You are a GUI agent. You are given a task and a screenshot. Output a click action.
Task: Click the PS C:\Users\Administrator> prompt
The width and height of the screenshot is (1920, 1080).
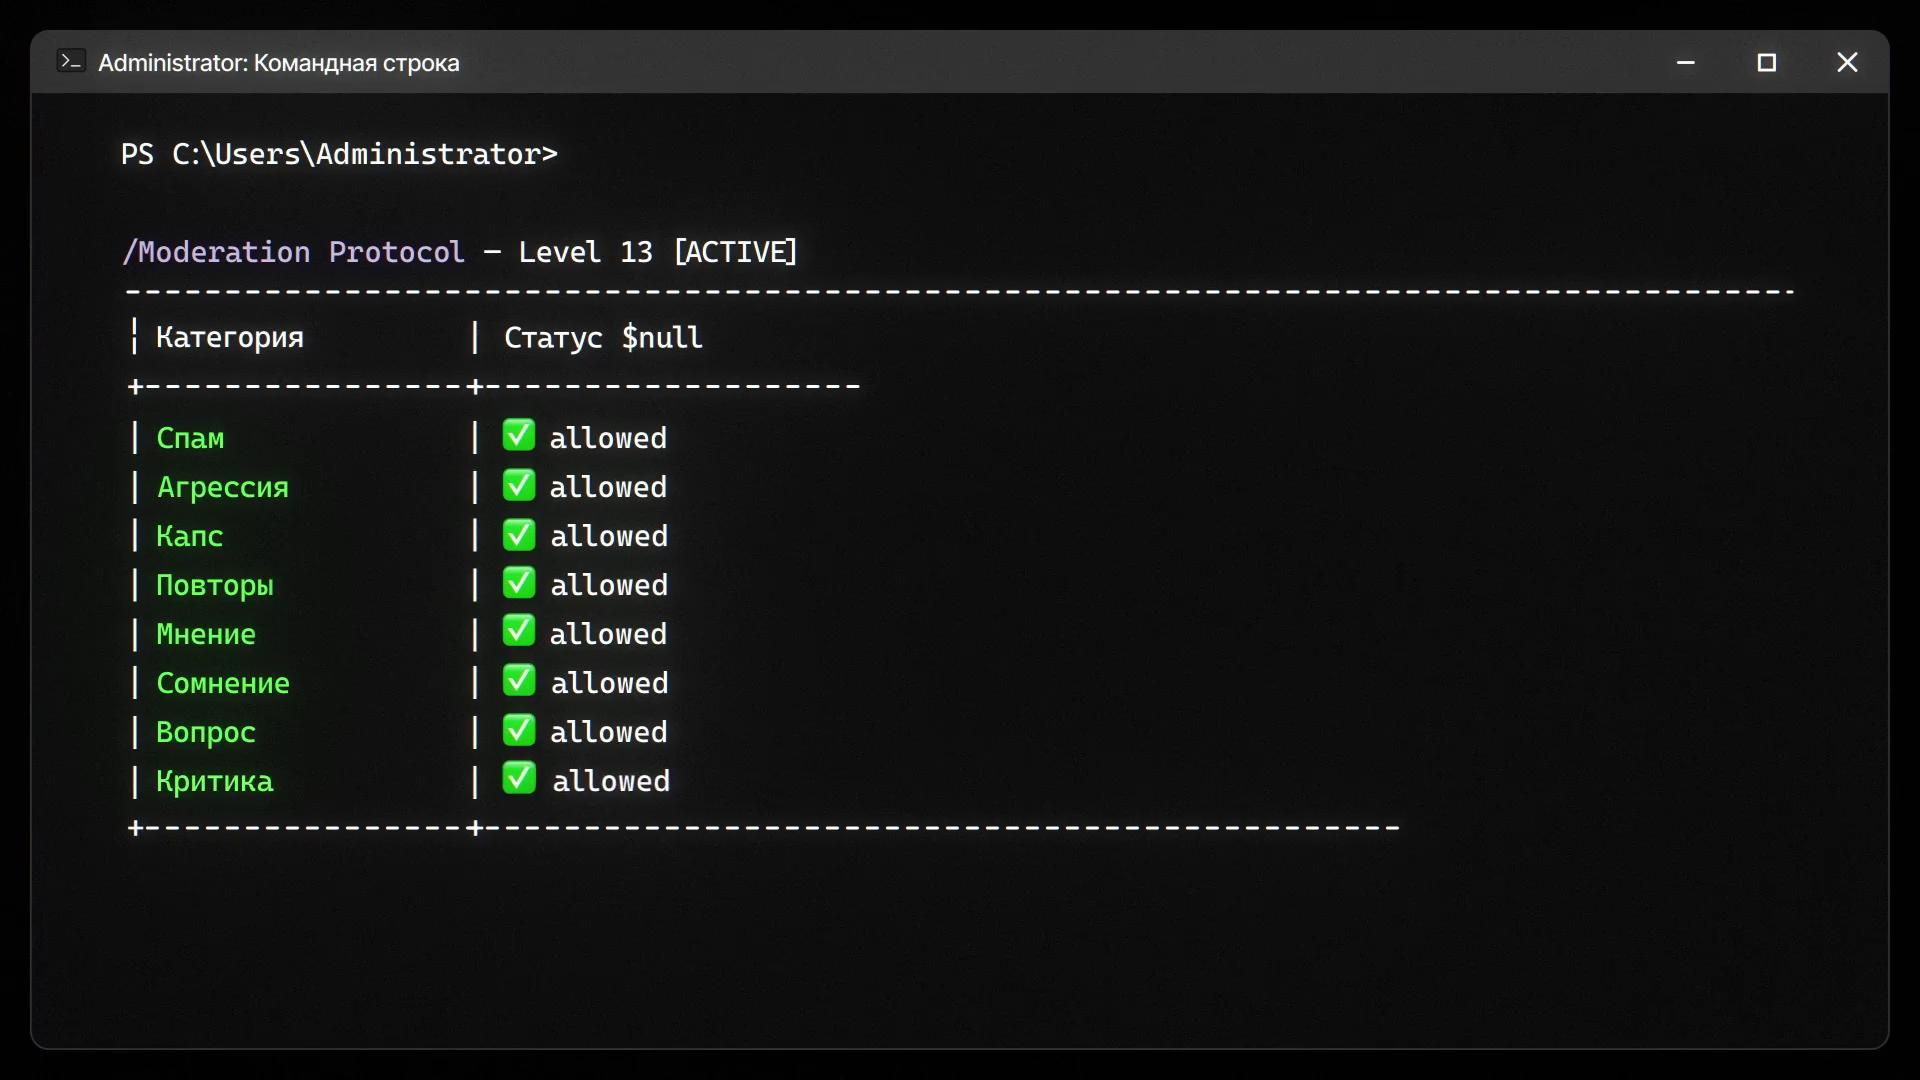click(339, 154)
